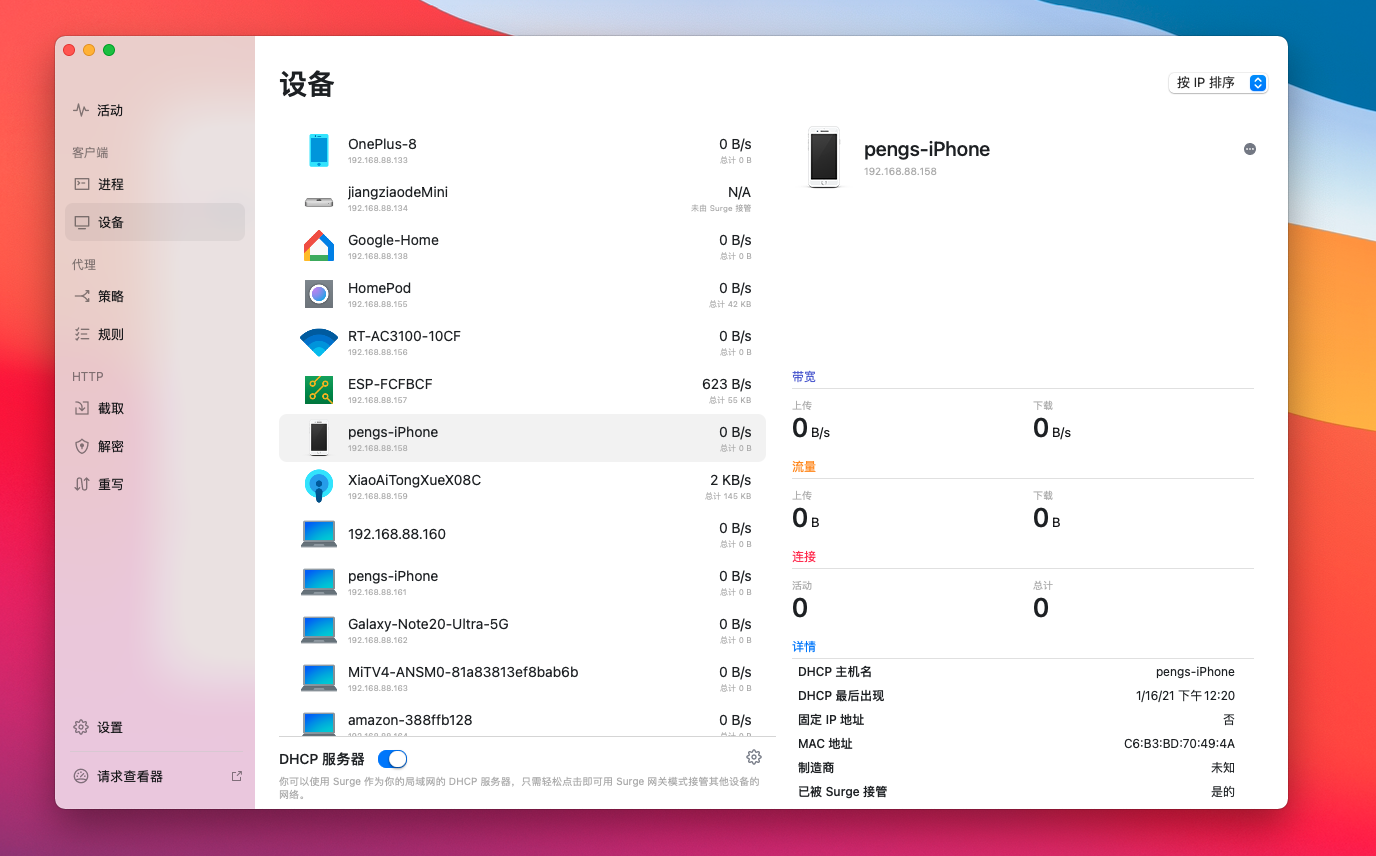Image resolution: width=1376 pixels, height=856 pixels.
Task: Click the HomePod device icon
Action: (x=318, y=294)
